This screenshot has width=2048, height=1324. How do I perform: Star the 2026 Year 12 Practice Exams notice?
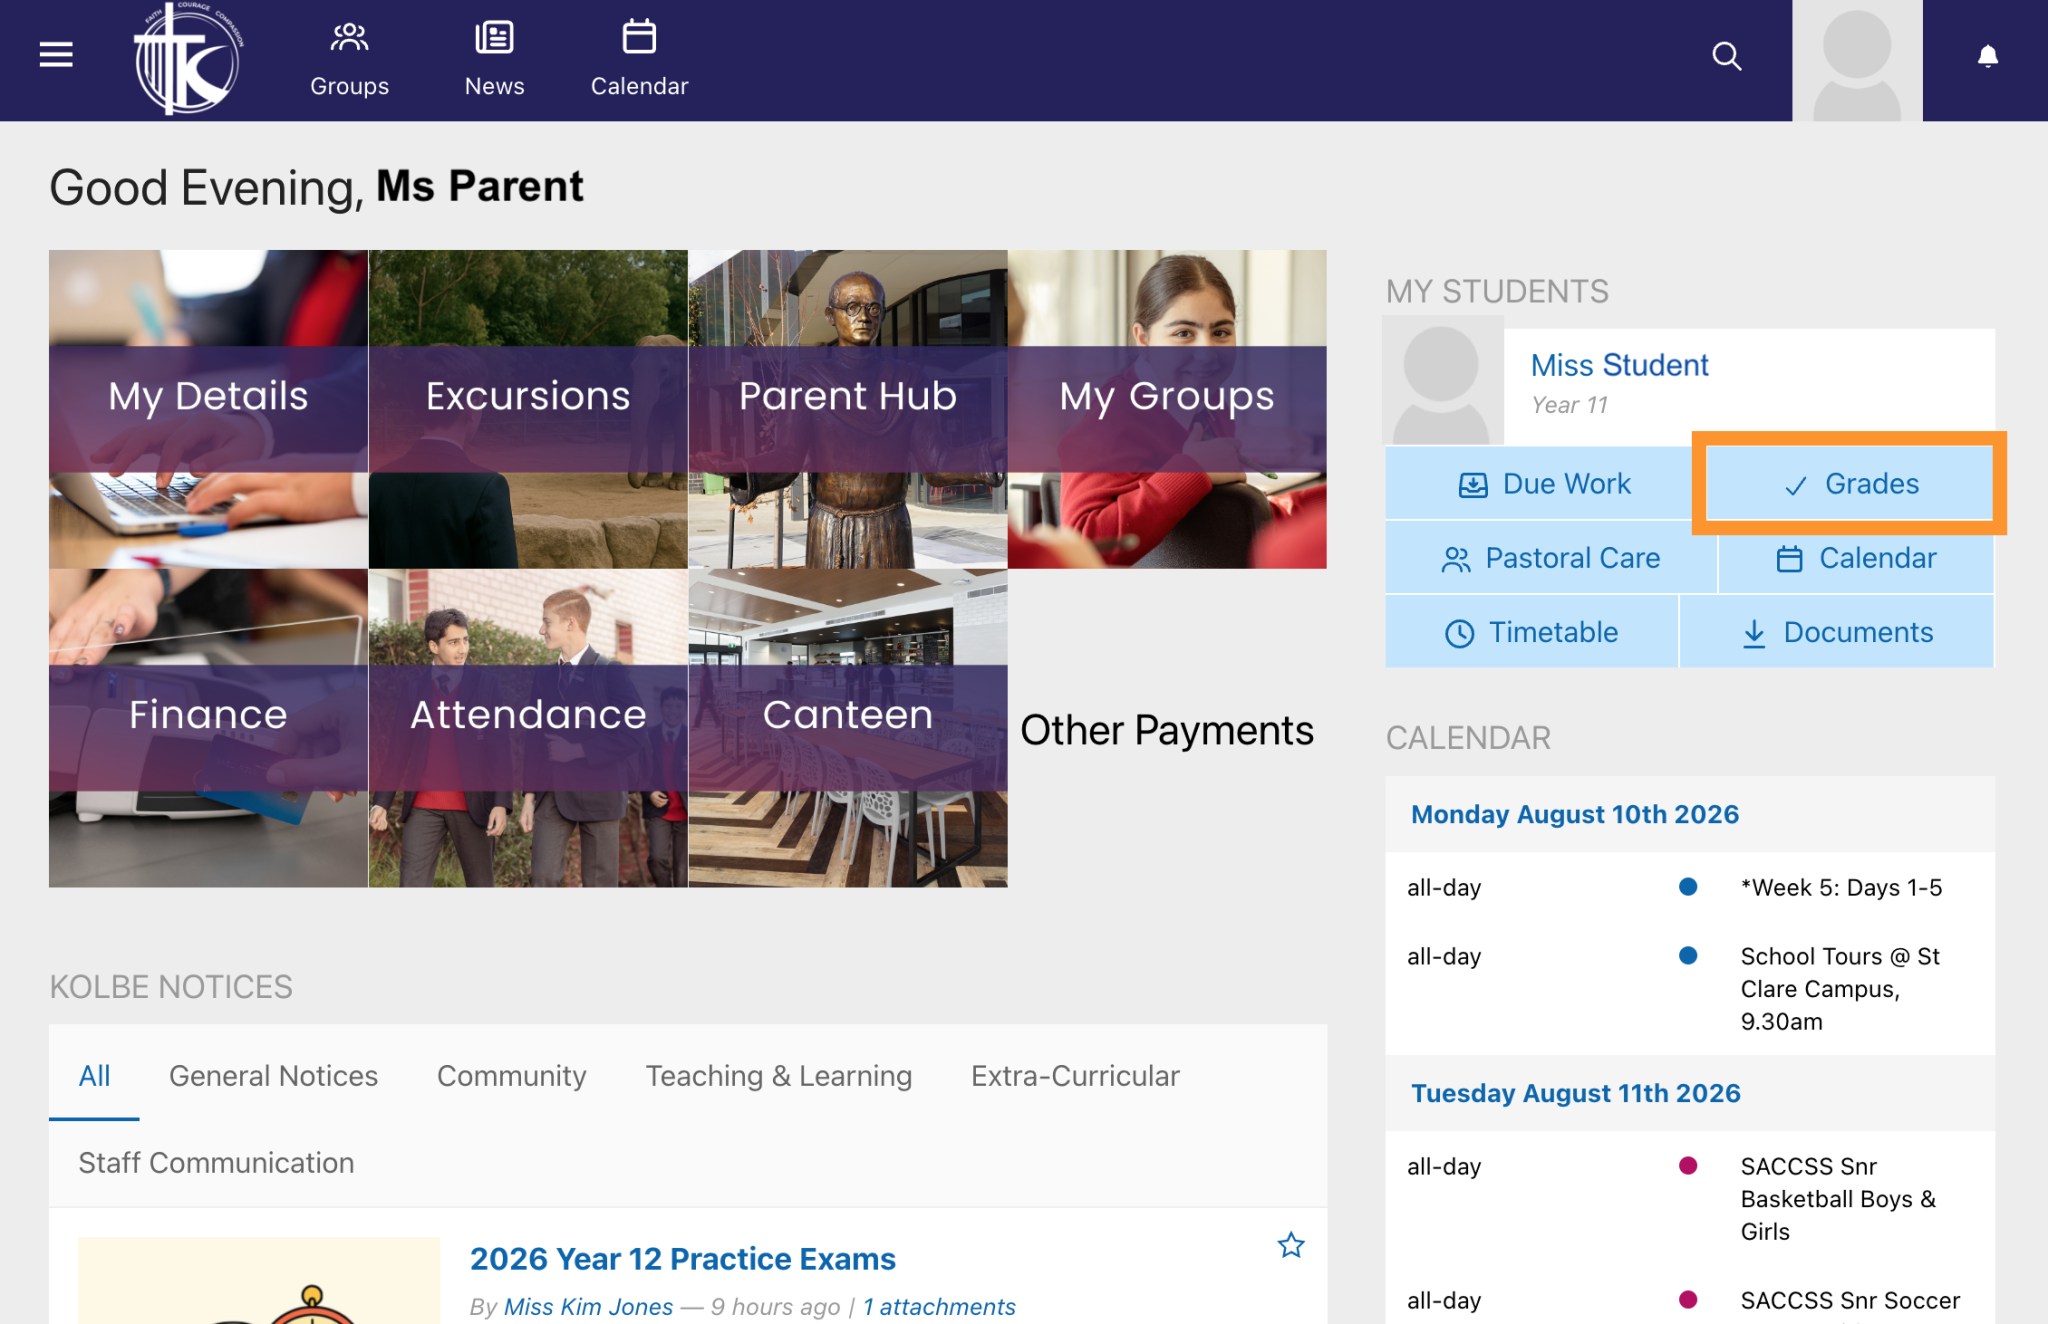pyautogui.click(x=1291, y=1245)
